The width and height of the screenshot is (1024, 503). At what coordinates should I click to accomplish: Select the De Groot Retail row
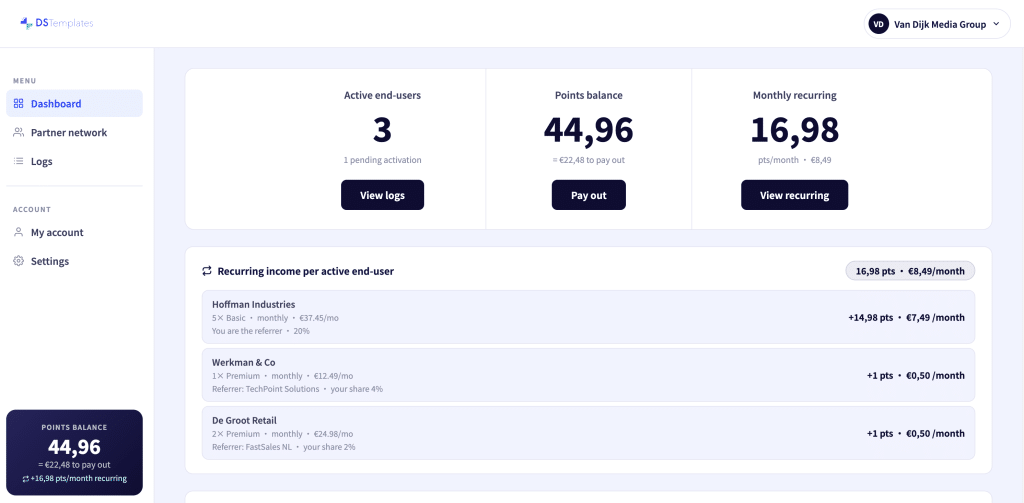(x=588, y=432)
